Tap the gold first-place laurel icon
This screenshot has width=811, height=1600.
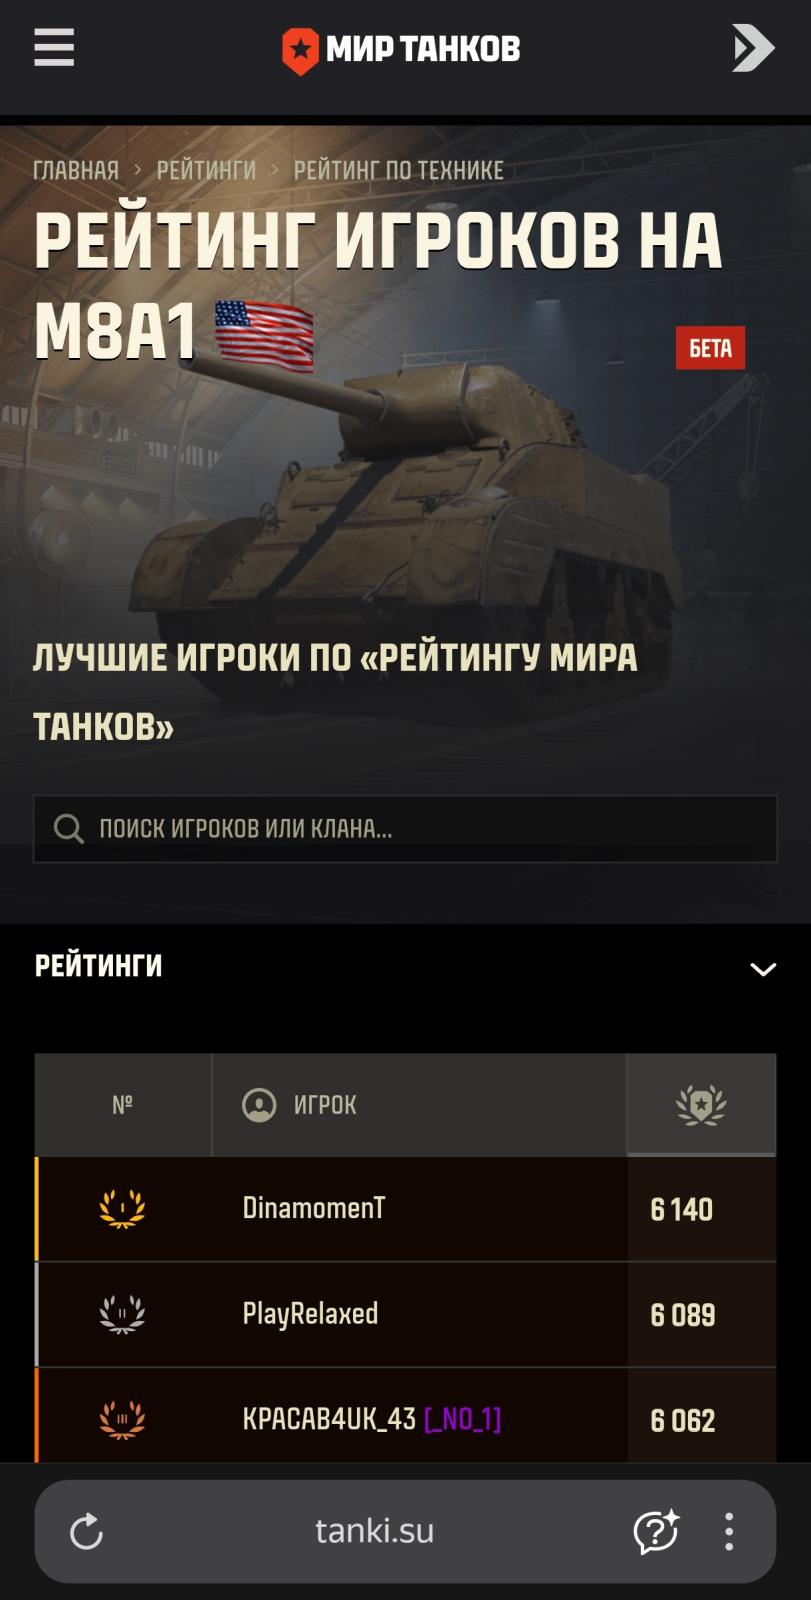(x=122, y=1208)
